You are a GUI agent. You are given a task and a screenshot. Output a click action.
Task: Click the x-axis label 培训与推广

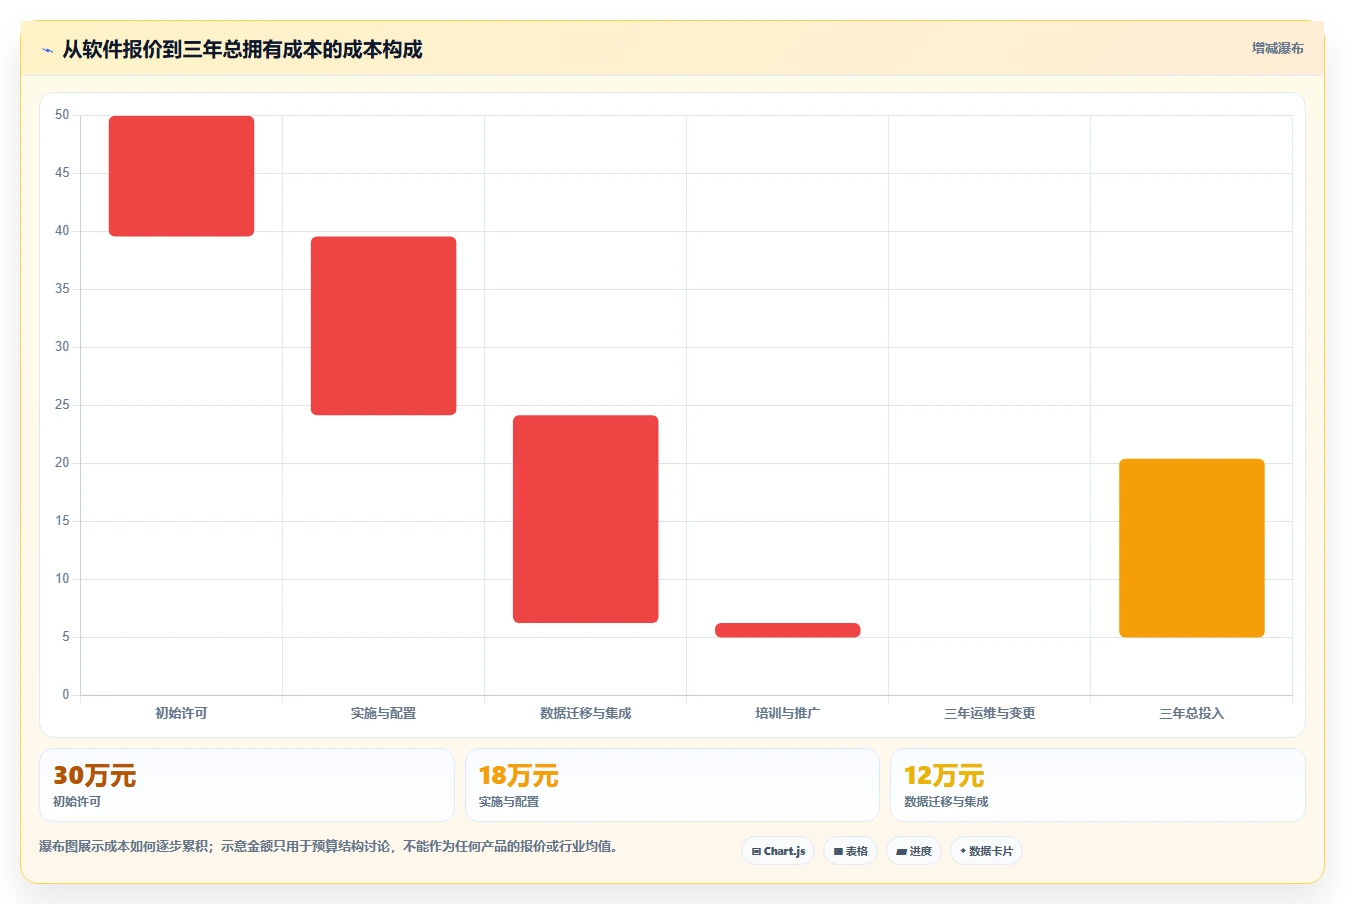pyautogui.click(x=787, y=713)
